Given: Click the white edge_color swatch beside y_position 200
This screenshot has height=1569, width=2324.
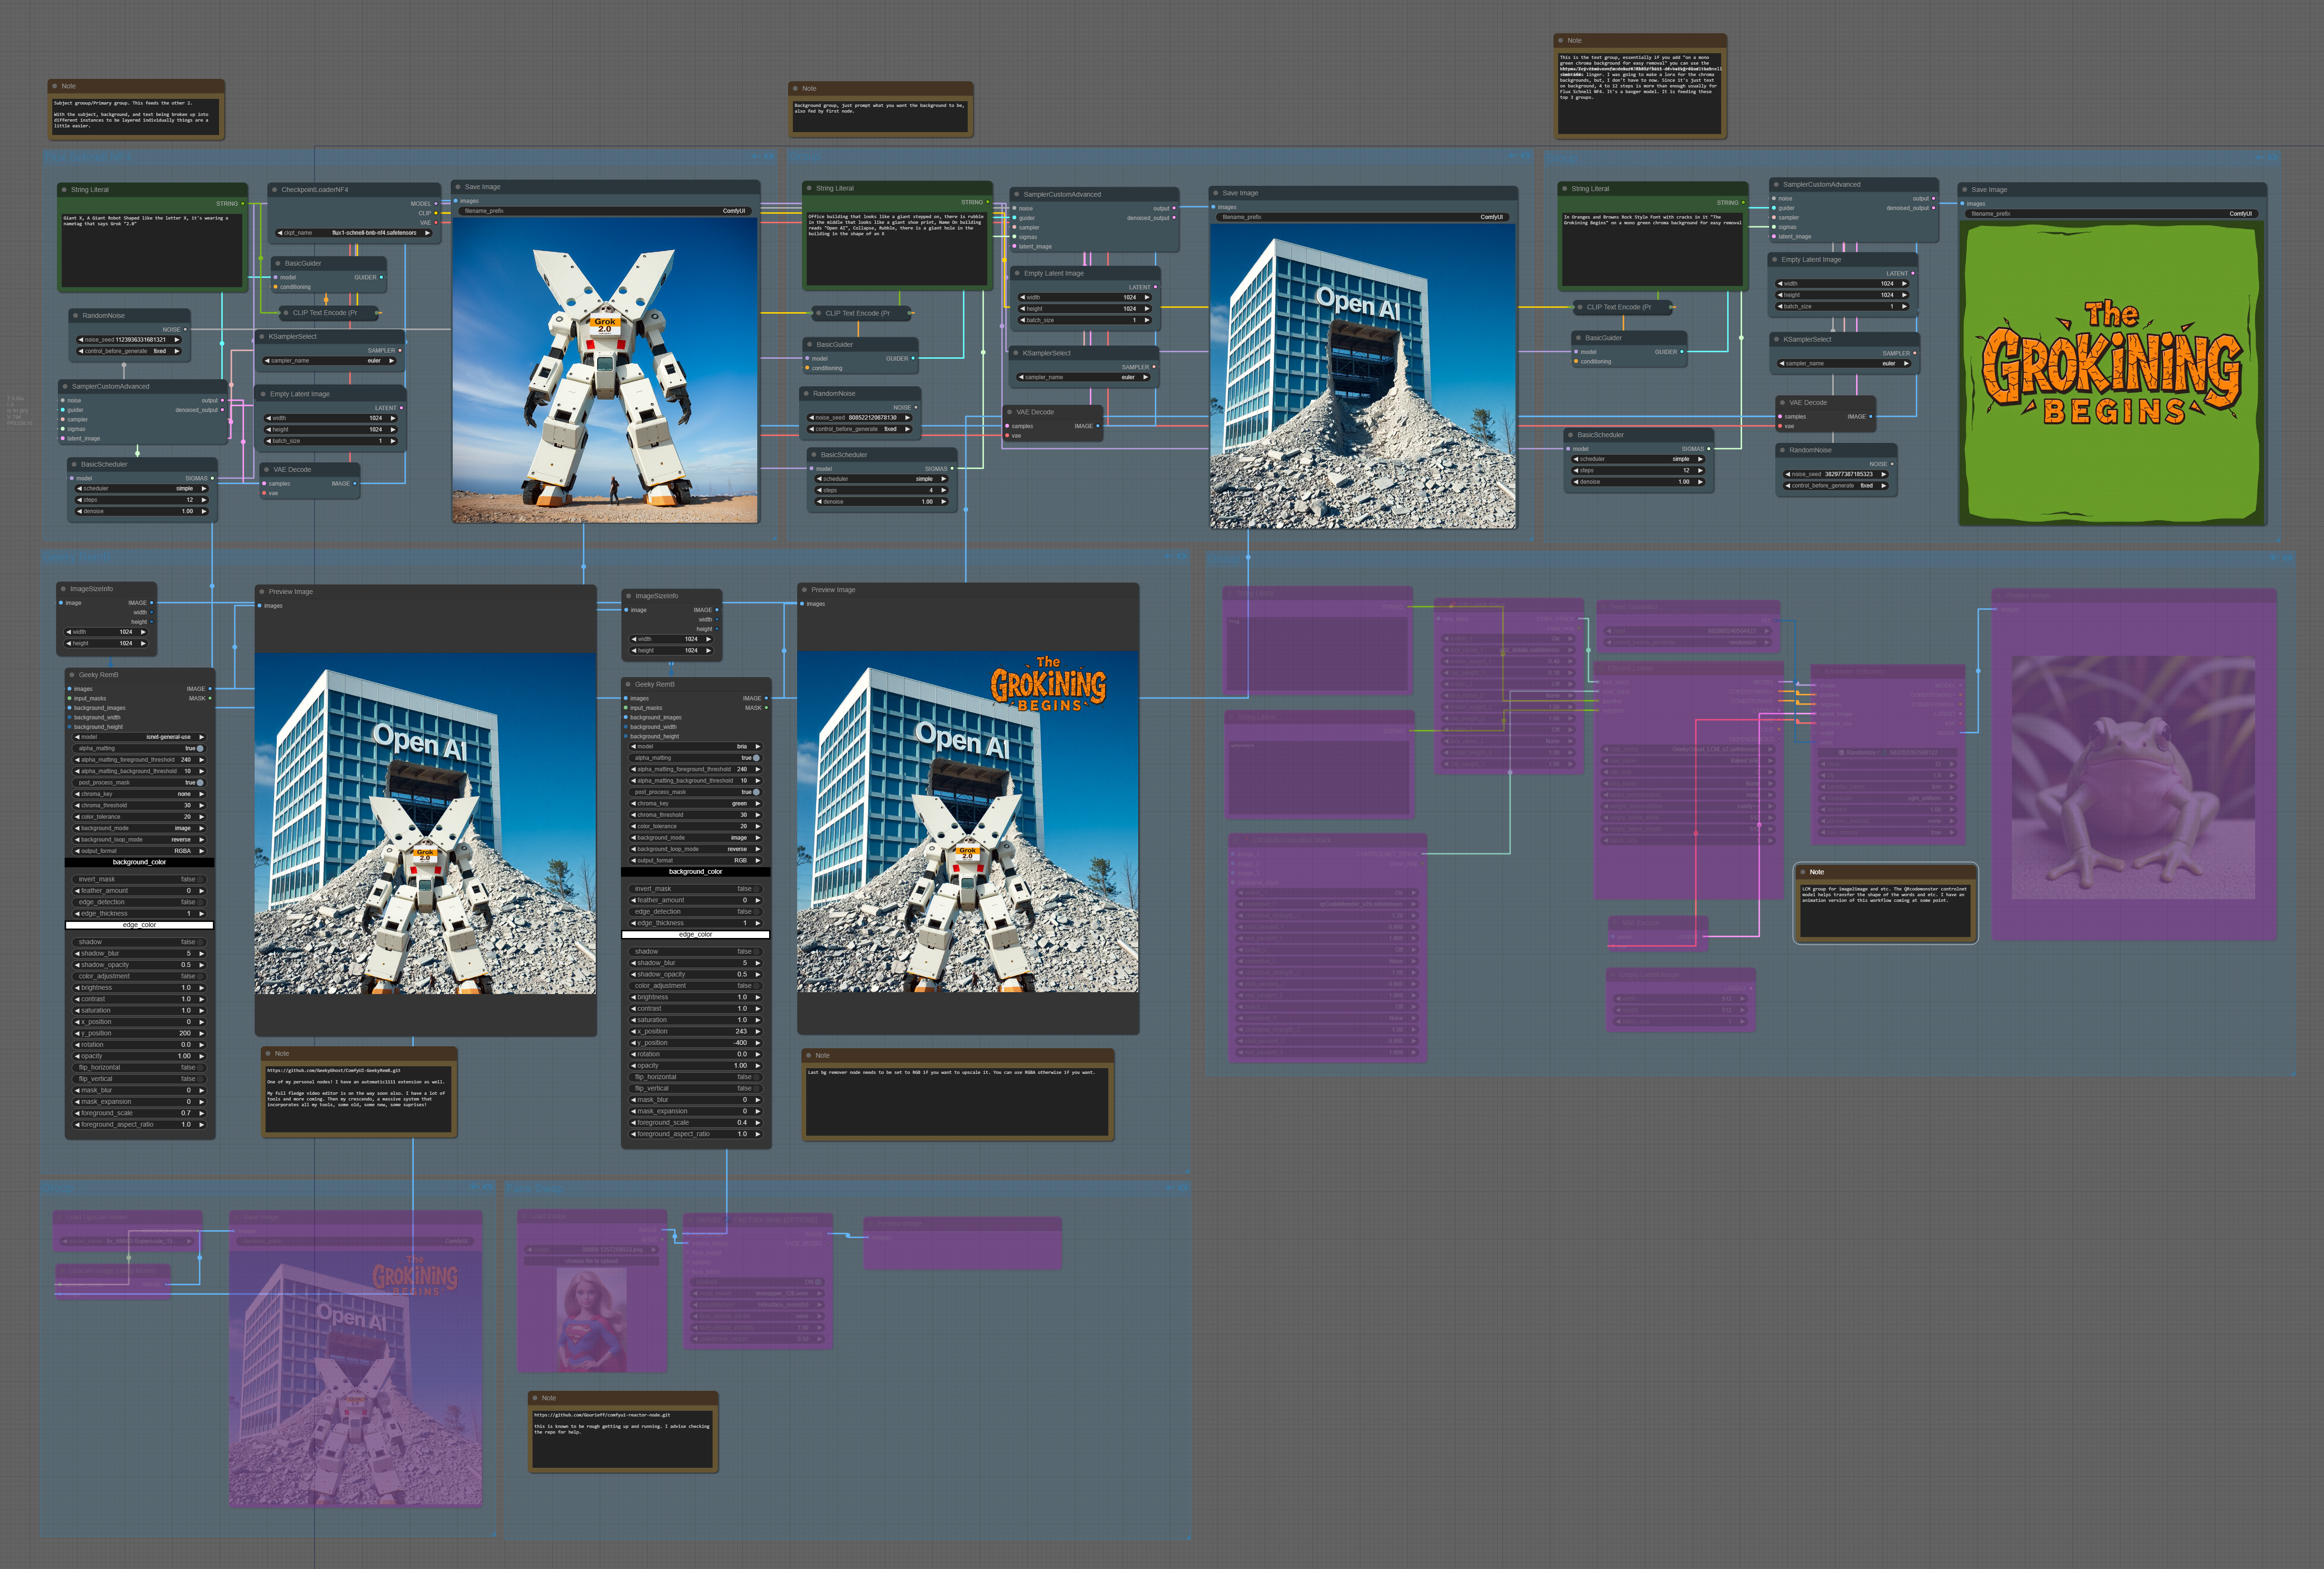Looking at the screenshot, I should (140, 925).
